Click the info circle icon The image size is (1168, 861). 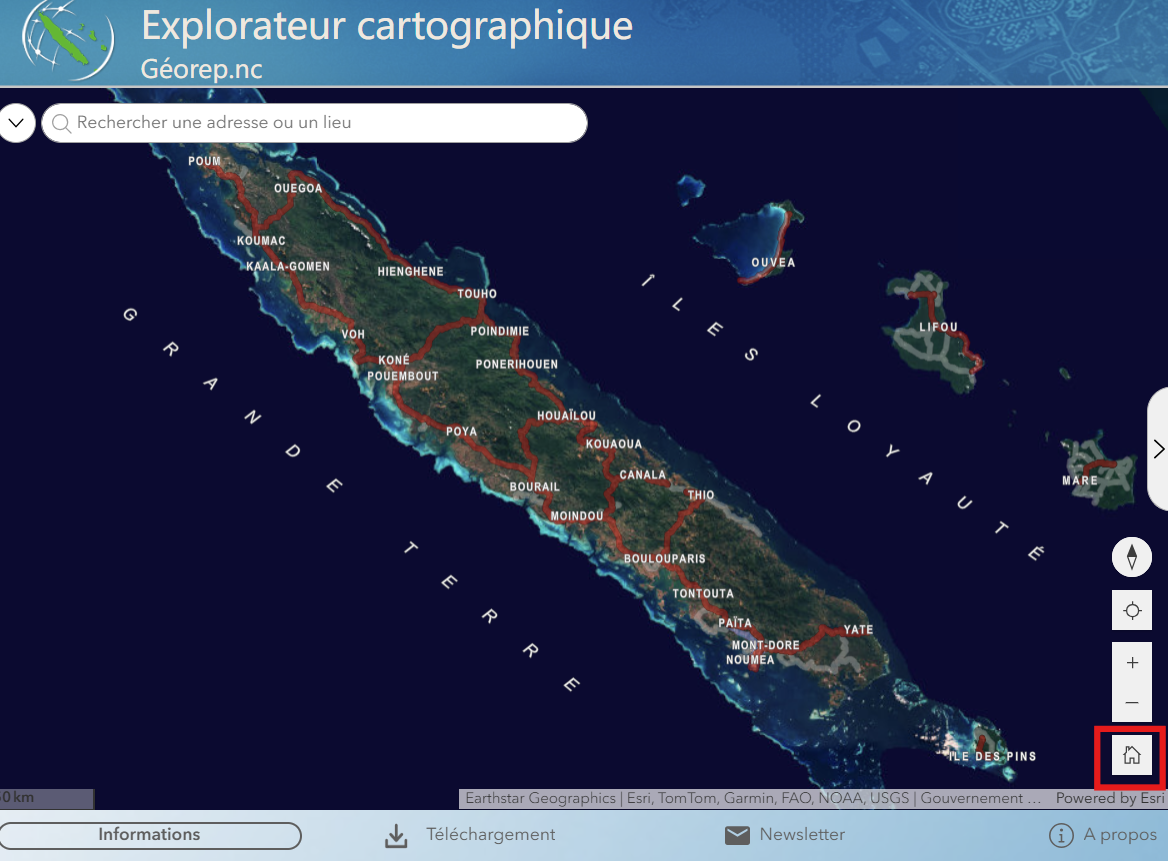point(1061,835)
